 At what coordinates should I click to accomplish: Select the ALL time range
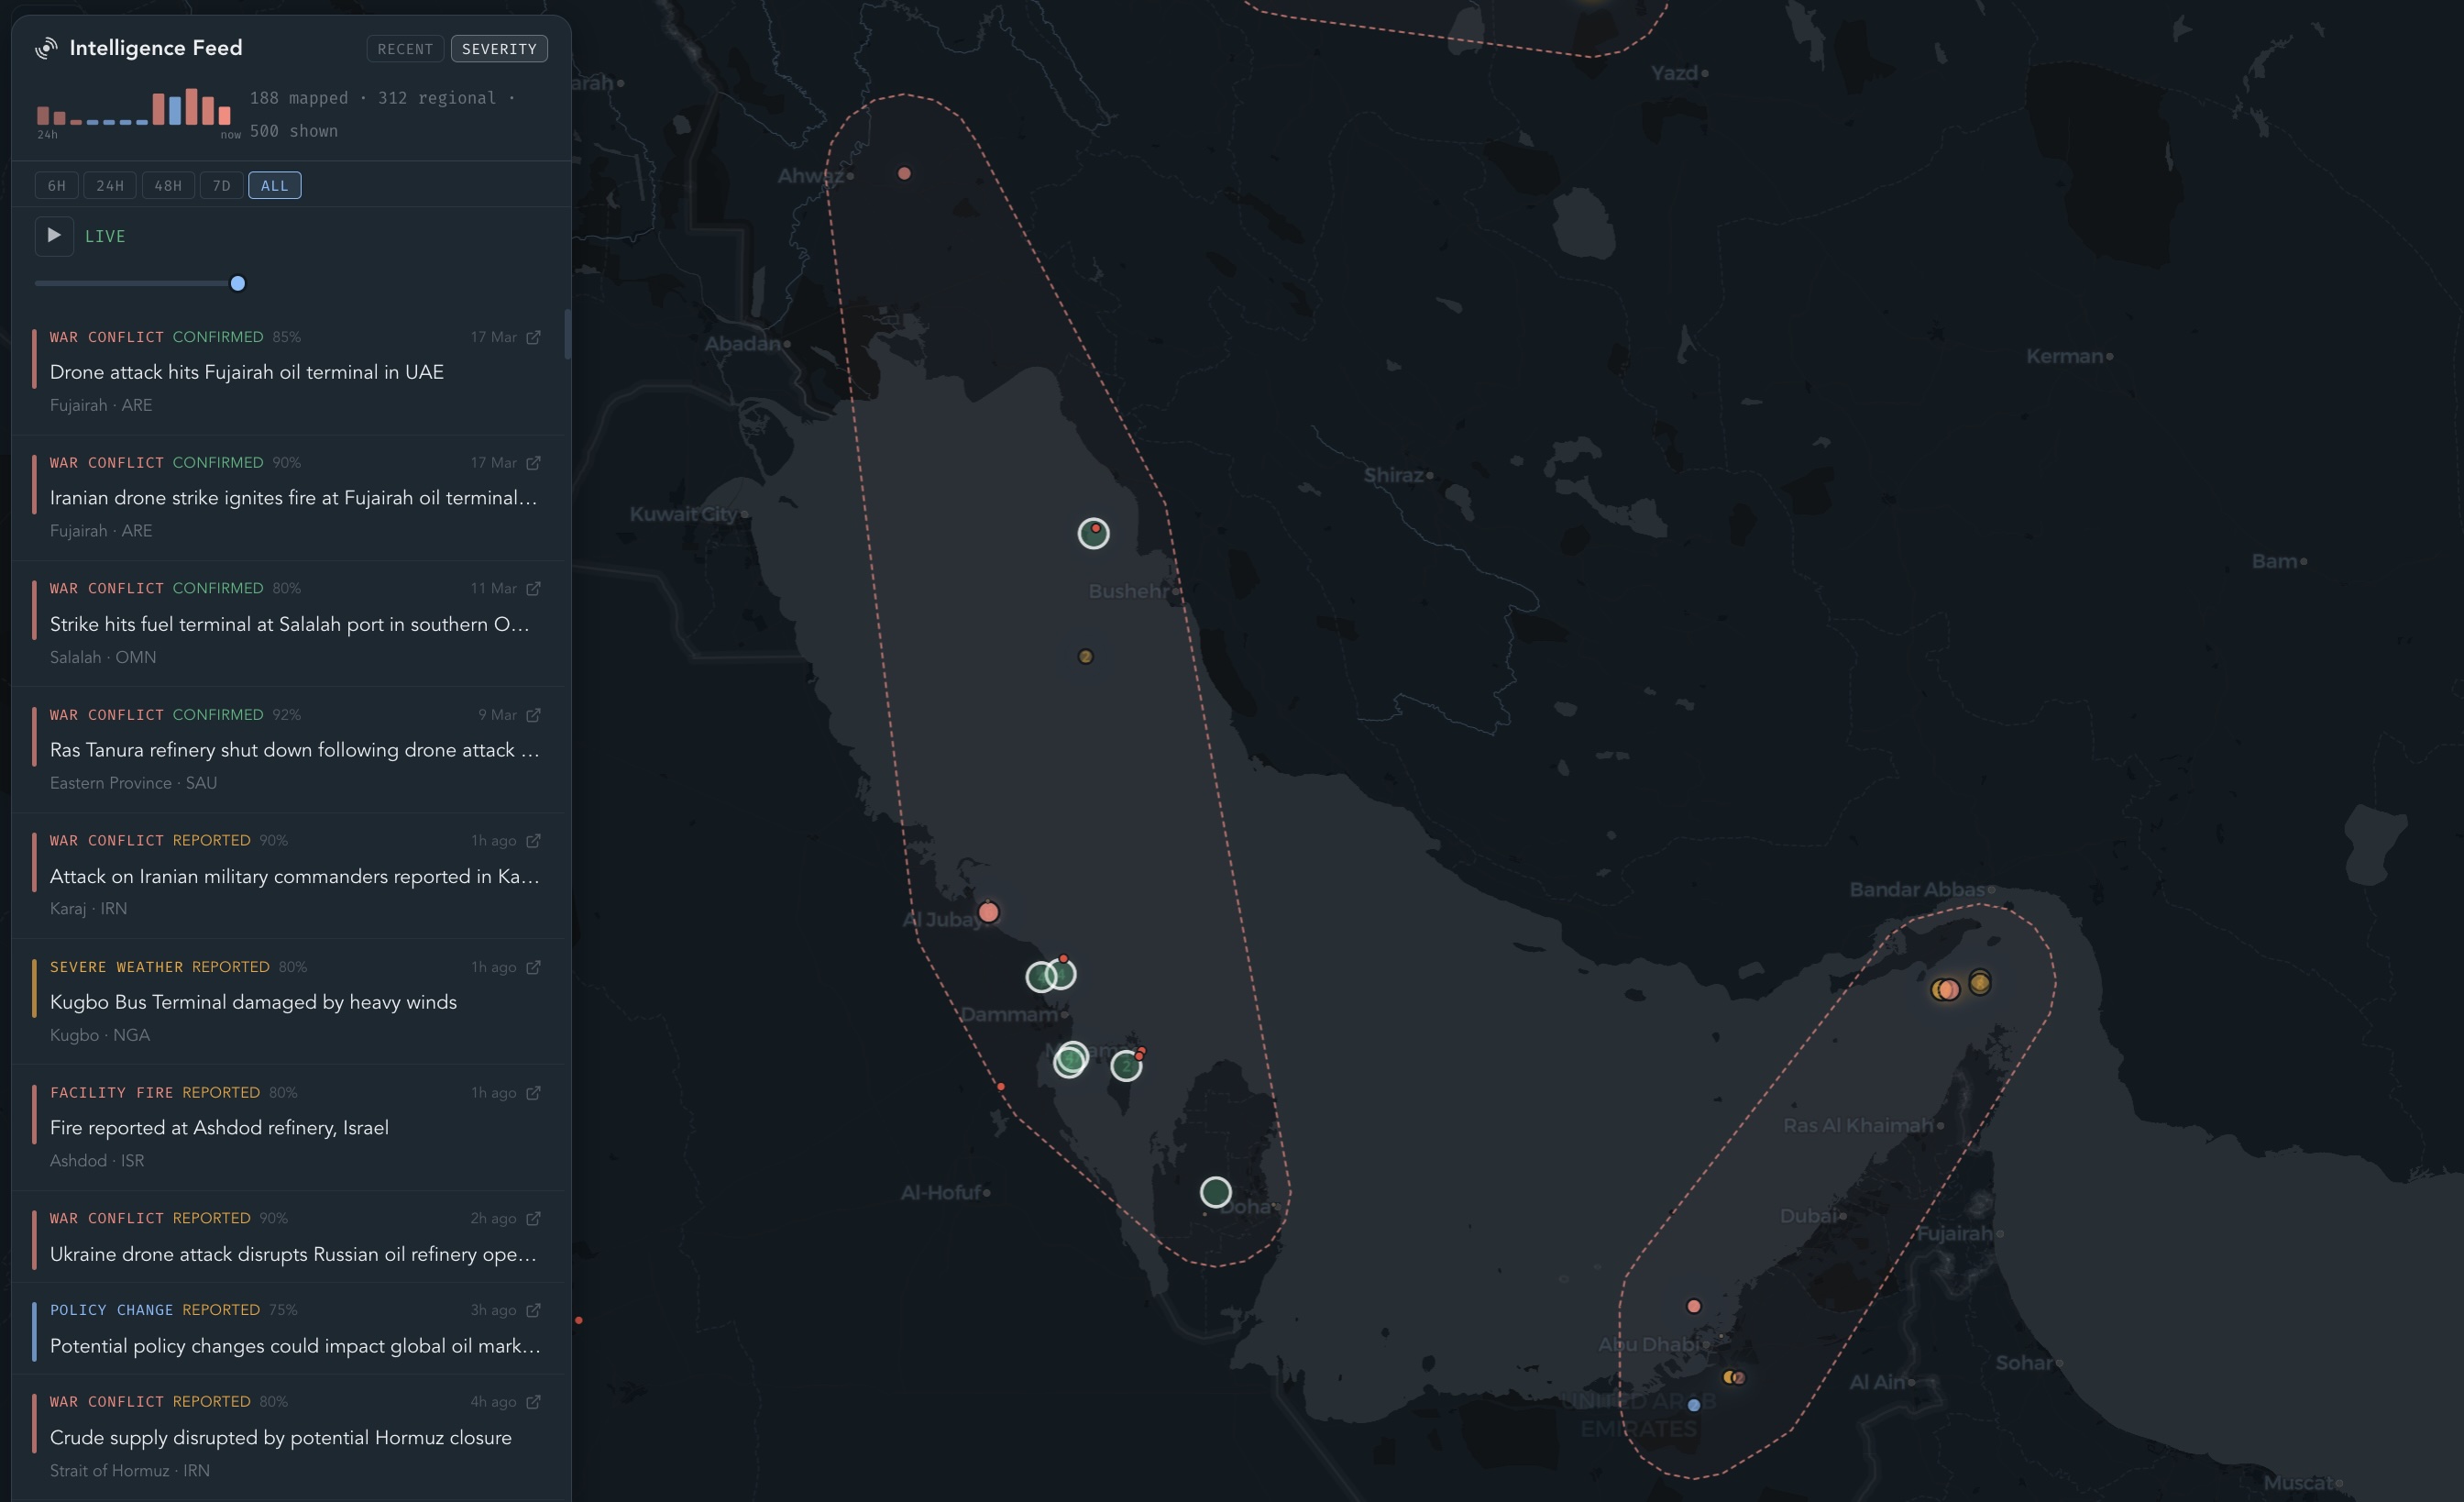tap(275, 186)
